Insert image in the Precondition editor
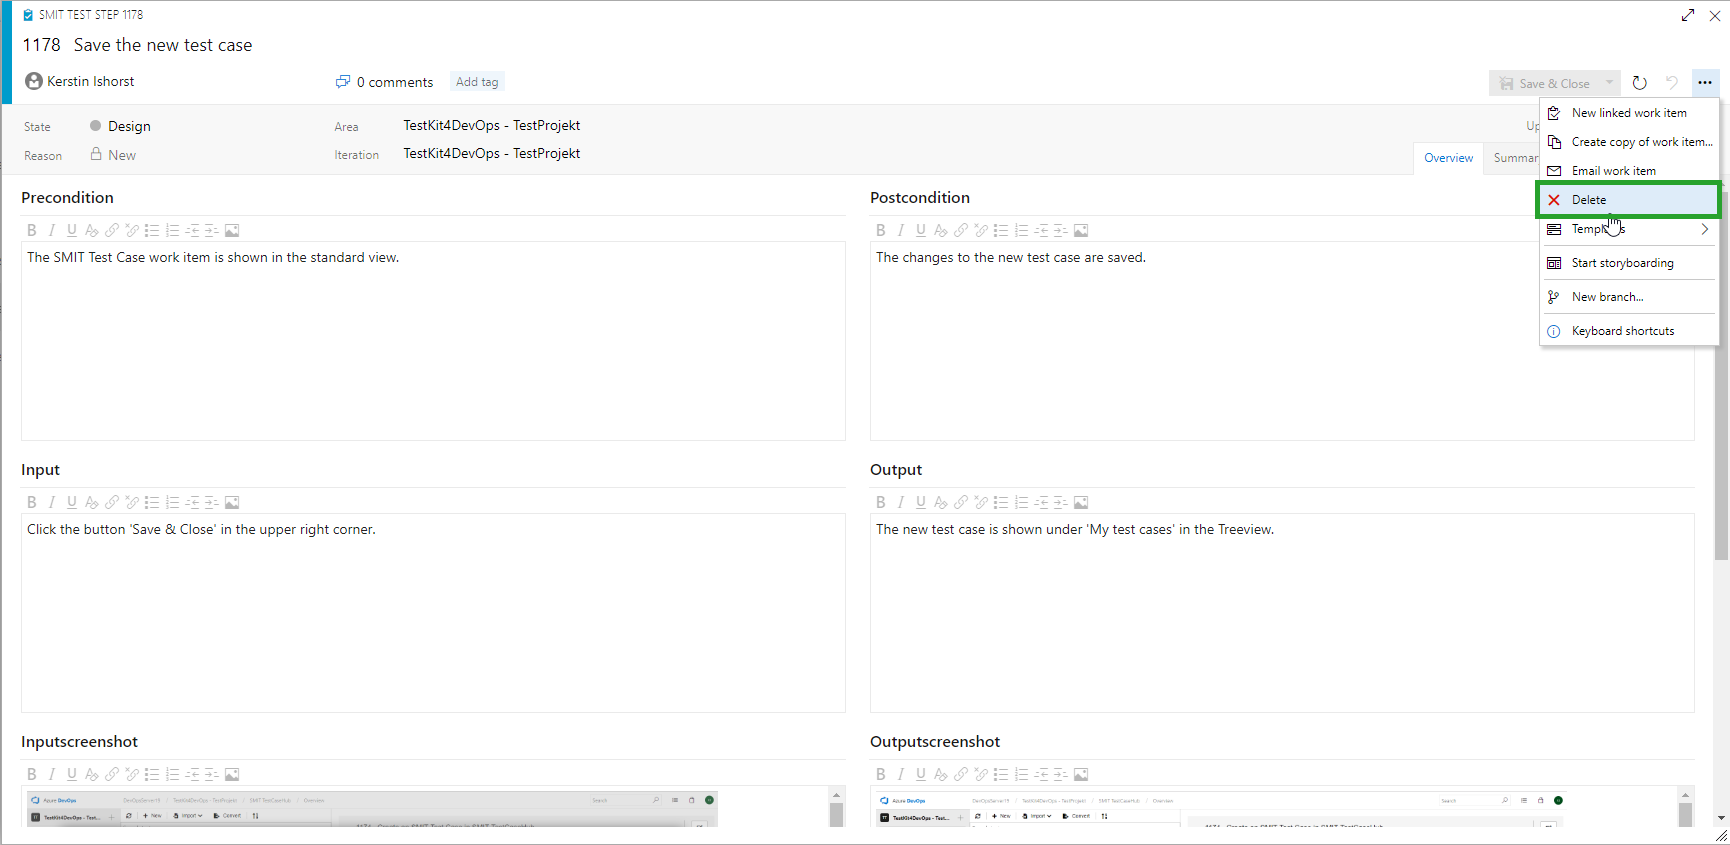 232,231
